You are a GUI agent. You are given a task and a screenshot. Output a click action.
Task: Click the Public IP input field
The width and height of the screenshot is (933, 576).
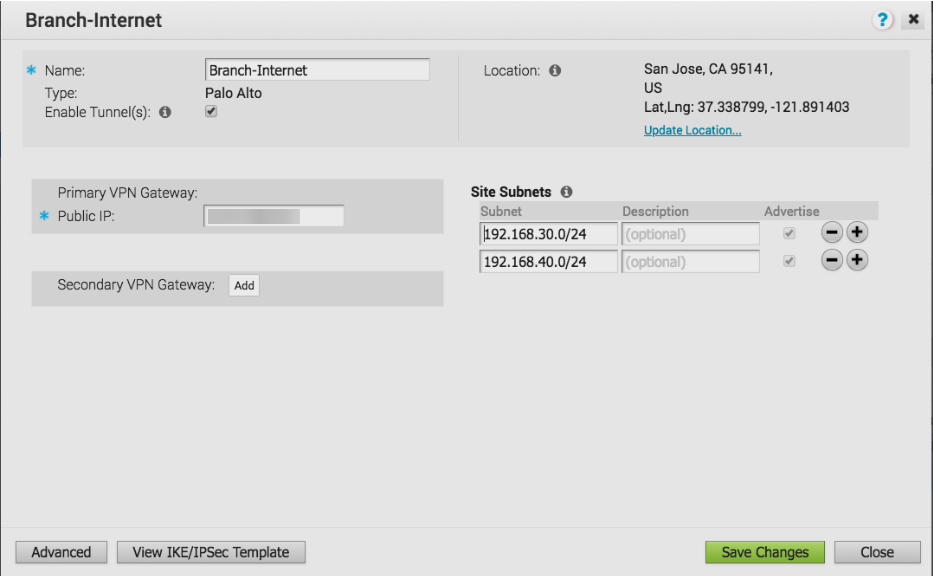(x=274, y=216)
